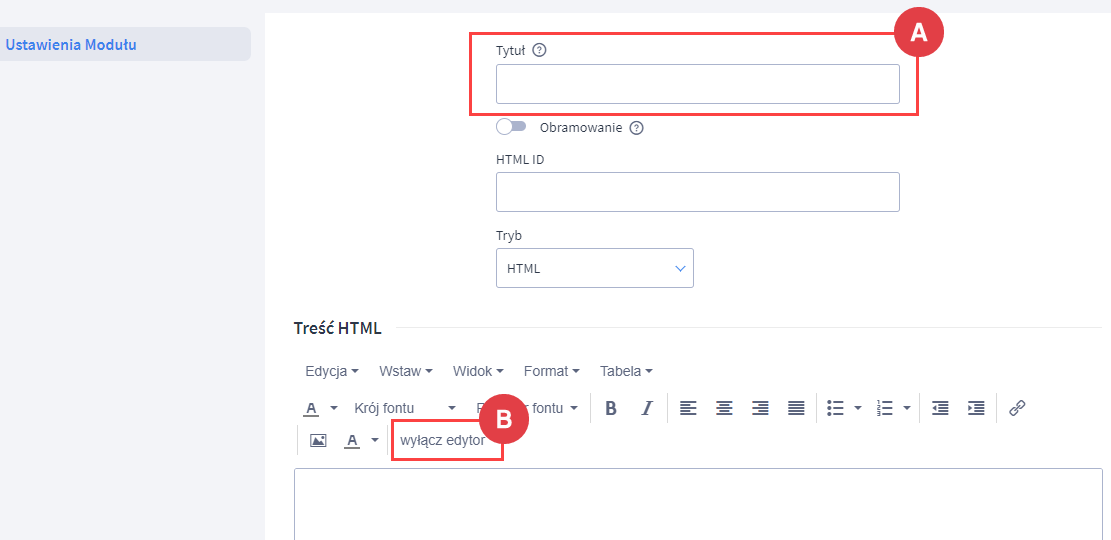Justify the text alignment
The height and width of the screenshot is (540, 1111).
796,408
